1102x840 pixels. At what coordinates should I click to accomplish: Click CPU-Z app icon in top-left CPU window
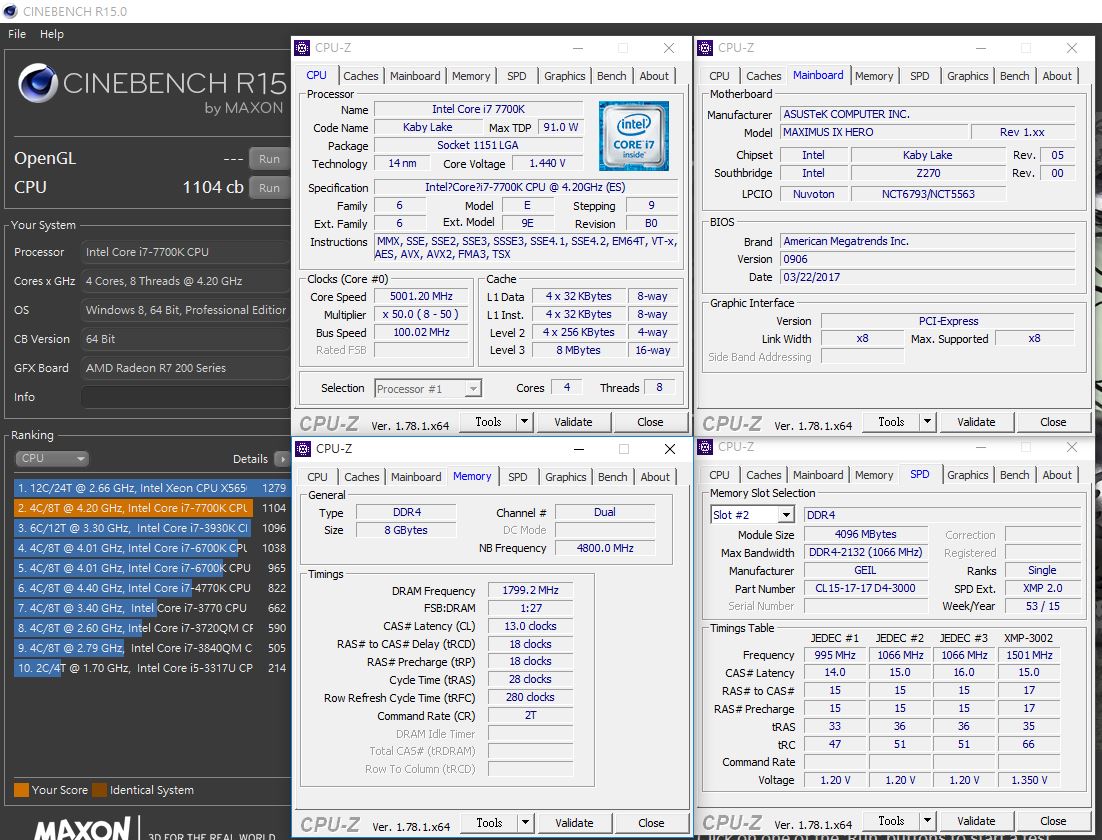302,48
